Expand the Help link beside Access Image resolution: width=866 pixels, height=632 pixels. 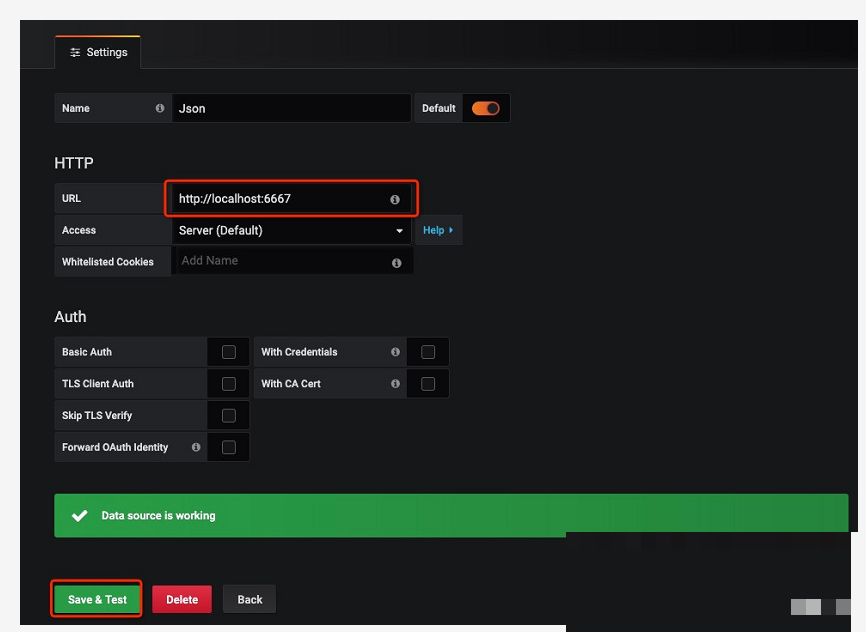(438, 230)
